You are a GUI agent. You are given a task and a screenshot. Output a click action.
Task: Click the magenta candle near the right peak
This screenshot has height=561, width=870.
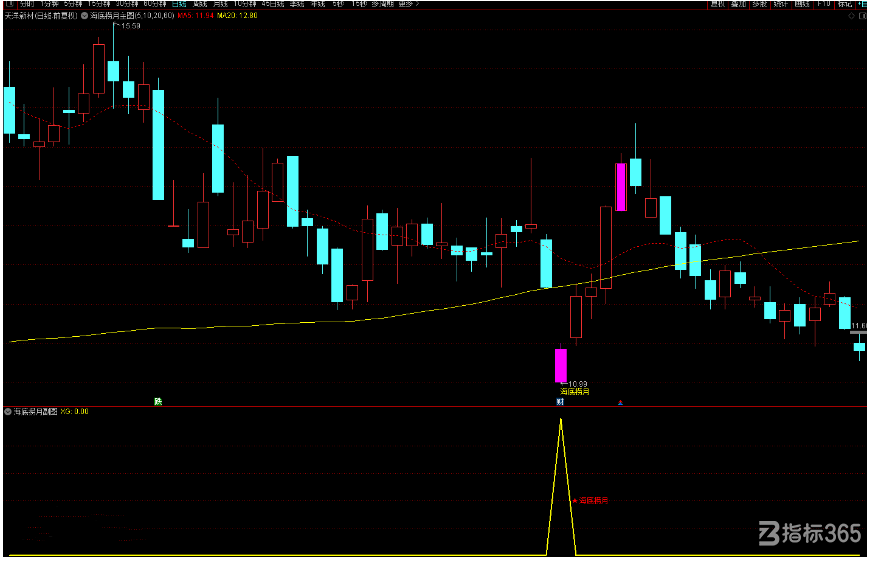pyautogui.click(x=621, y=187)
